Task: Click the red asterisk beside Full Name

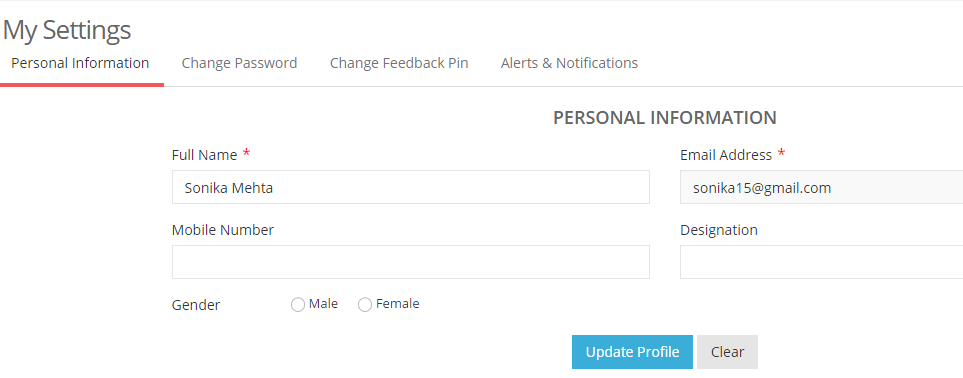Action: (246, 153)
